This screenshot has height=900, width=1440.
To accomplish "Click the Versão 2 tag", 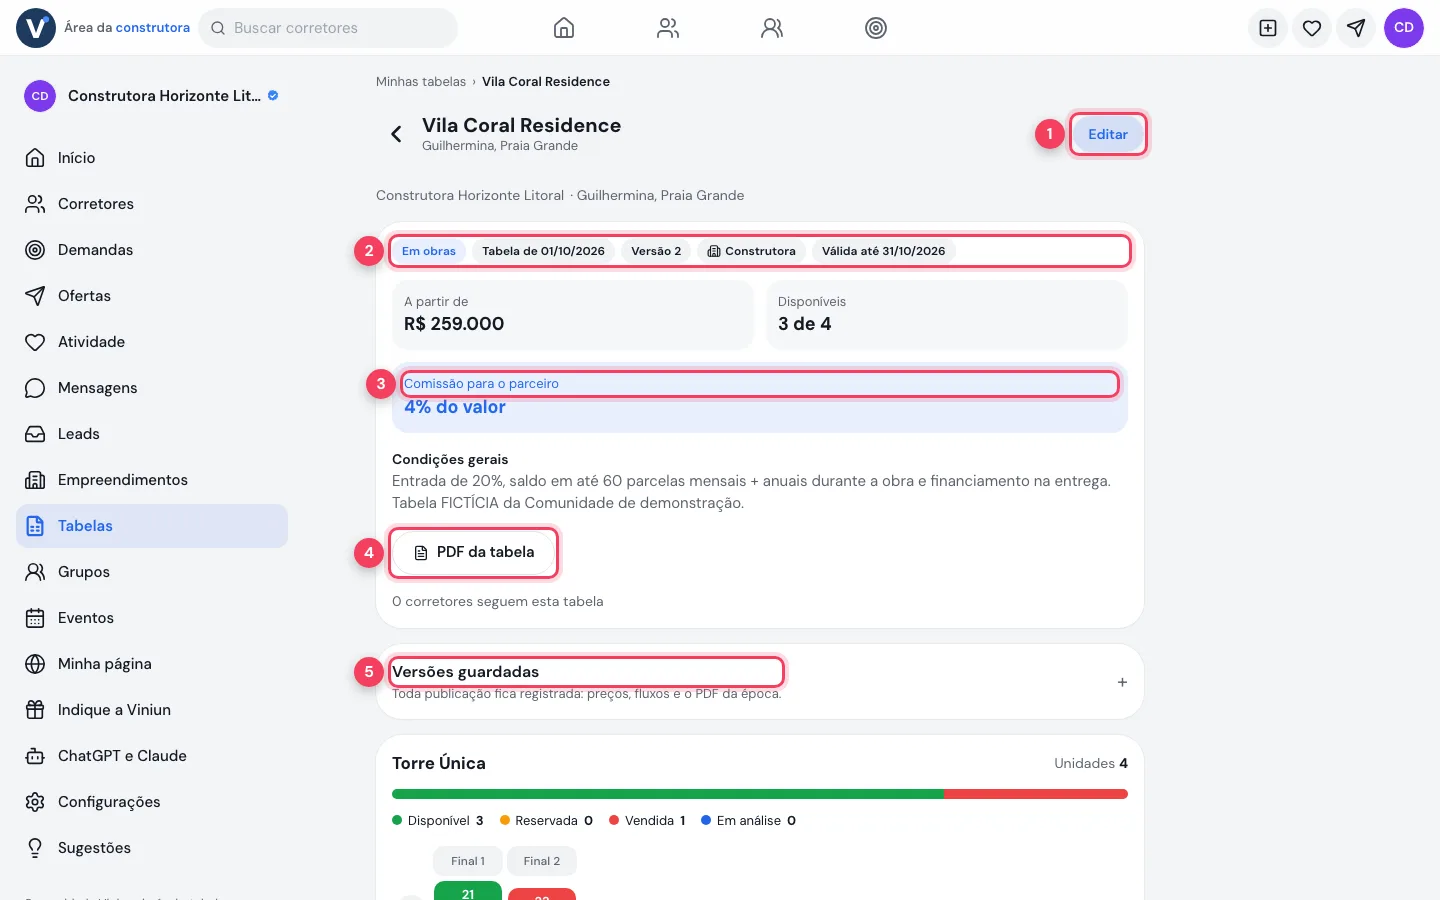I will coord(656,251).
